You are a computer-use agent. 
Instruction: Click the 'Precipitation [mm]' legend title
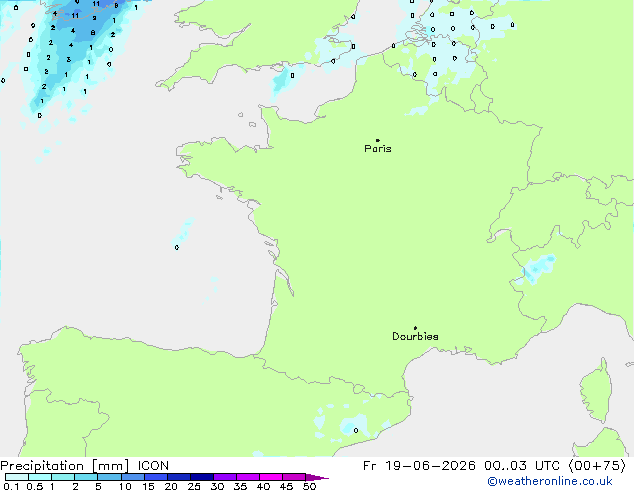click(x=65, y=466)
